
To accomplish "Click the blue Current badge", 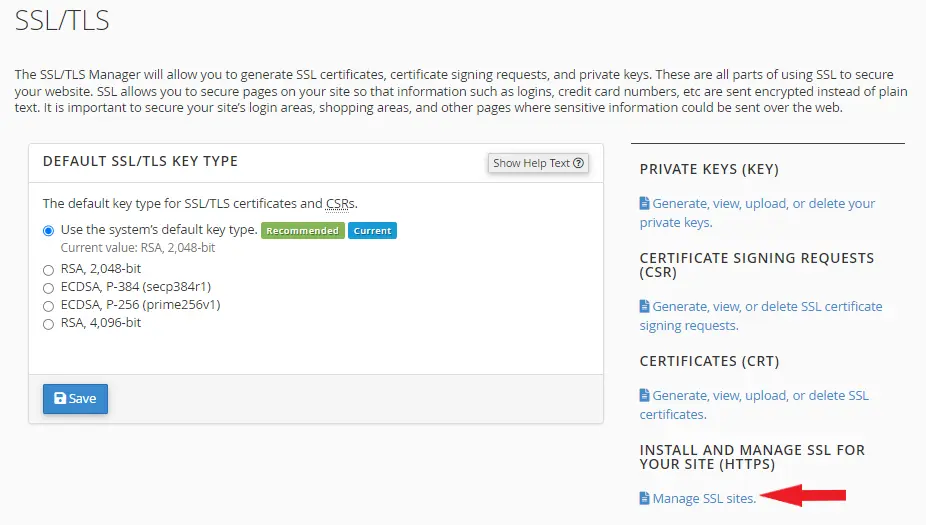I will tap(372, 230).
